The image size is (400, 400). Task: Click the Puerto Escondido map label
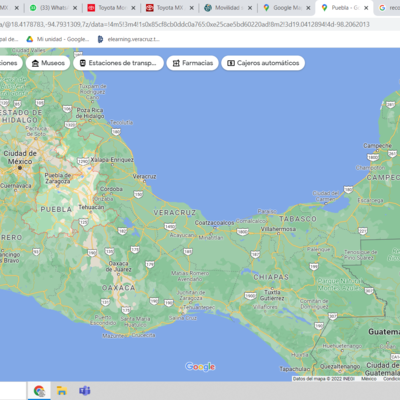point(103,320)
